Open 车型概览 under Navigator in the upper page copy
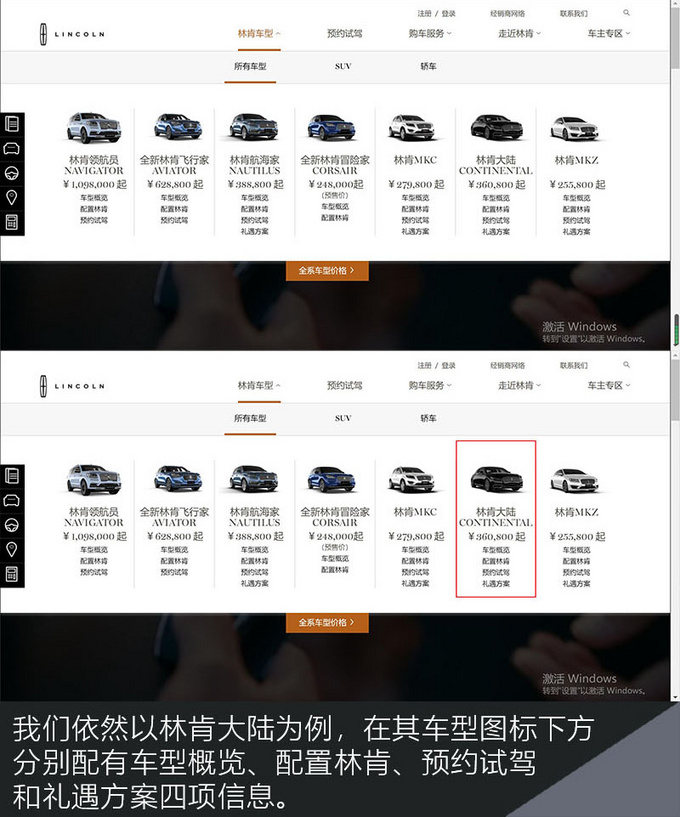The image size is (680, 817). (94, 198)
